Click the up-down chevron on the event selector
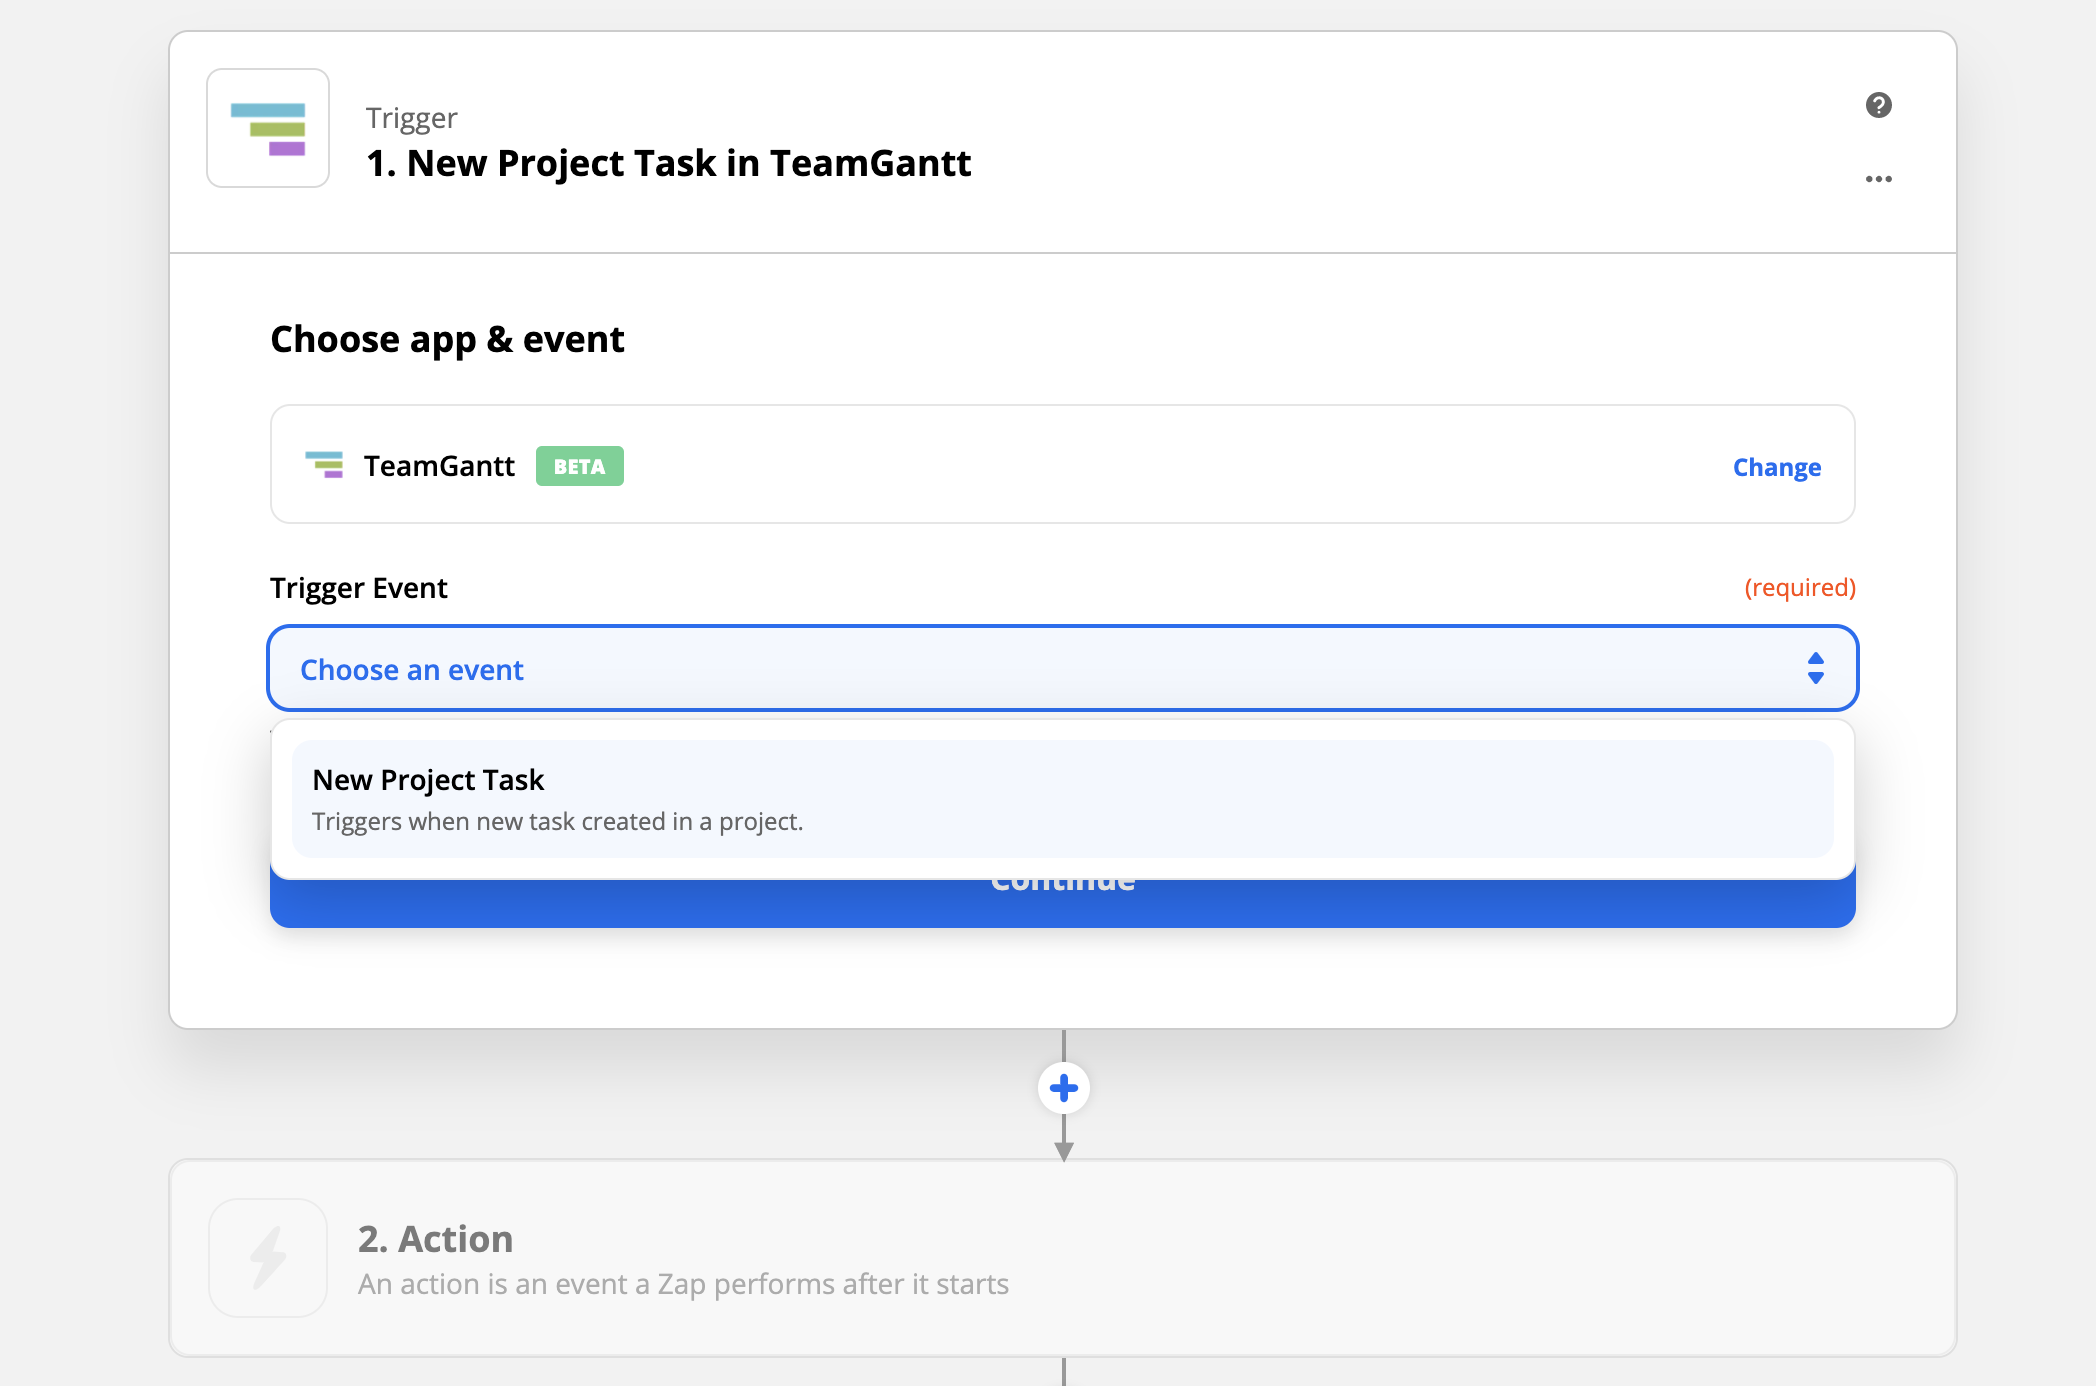The width and height of the screenshot is (2096, 1386). 1815,668
